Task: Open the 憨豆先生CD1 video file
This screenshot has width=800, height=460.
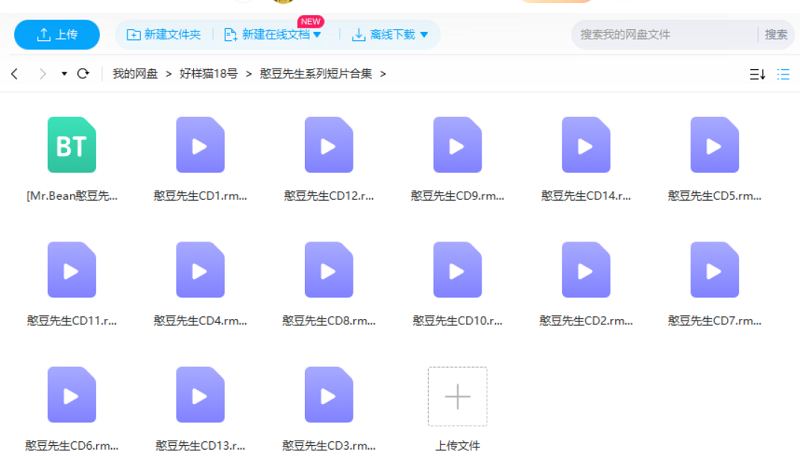Action: [x=200, y=146]
